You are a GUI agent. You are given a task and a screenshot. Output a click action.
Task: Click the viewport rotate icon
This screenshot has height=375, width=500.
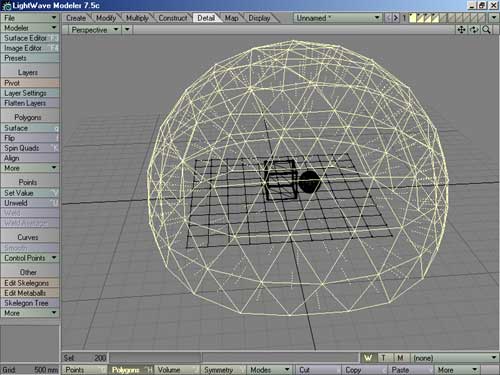coord(474,30)
